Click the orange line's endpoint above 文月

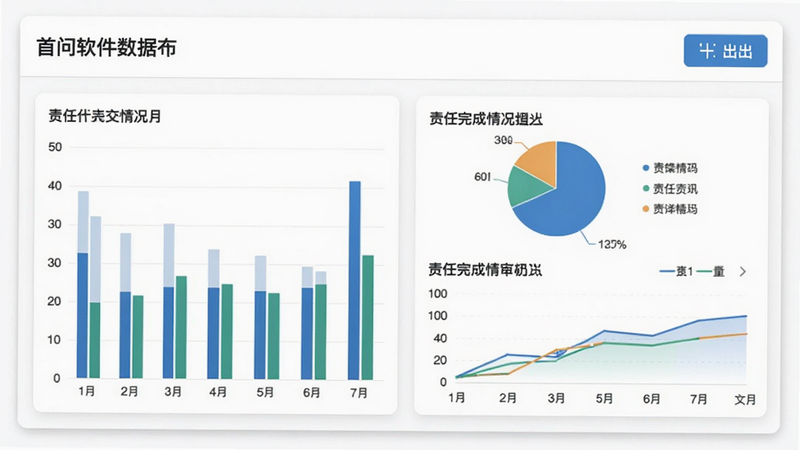[746, 334]
